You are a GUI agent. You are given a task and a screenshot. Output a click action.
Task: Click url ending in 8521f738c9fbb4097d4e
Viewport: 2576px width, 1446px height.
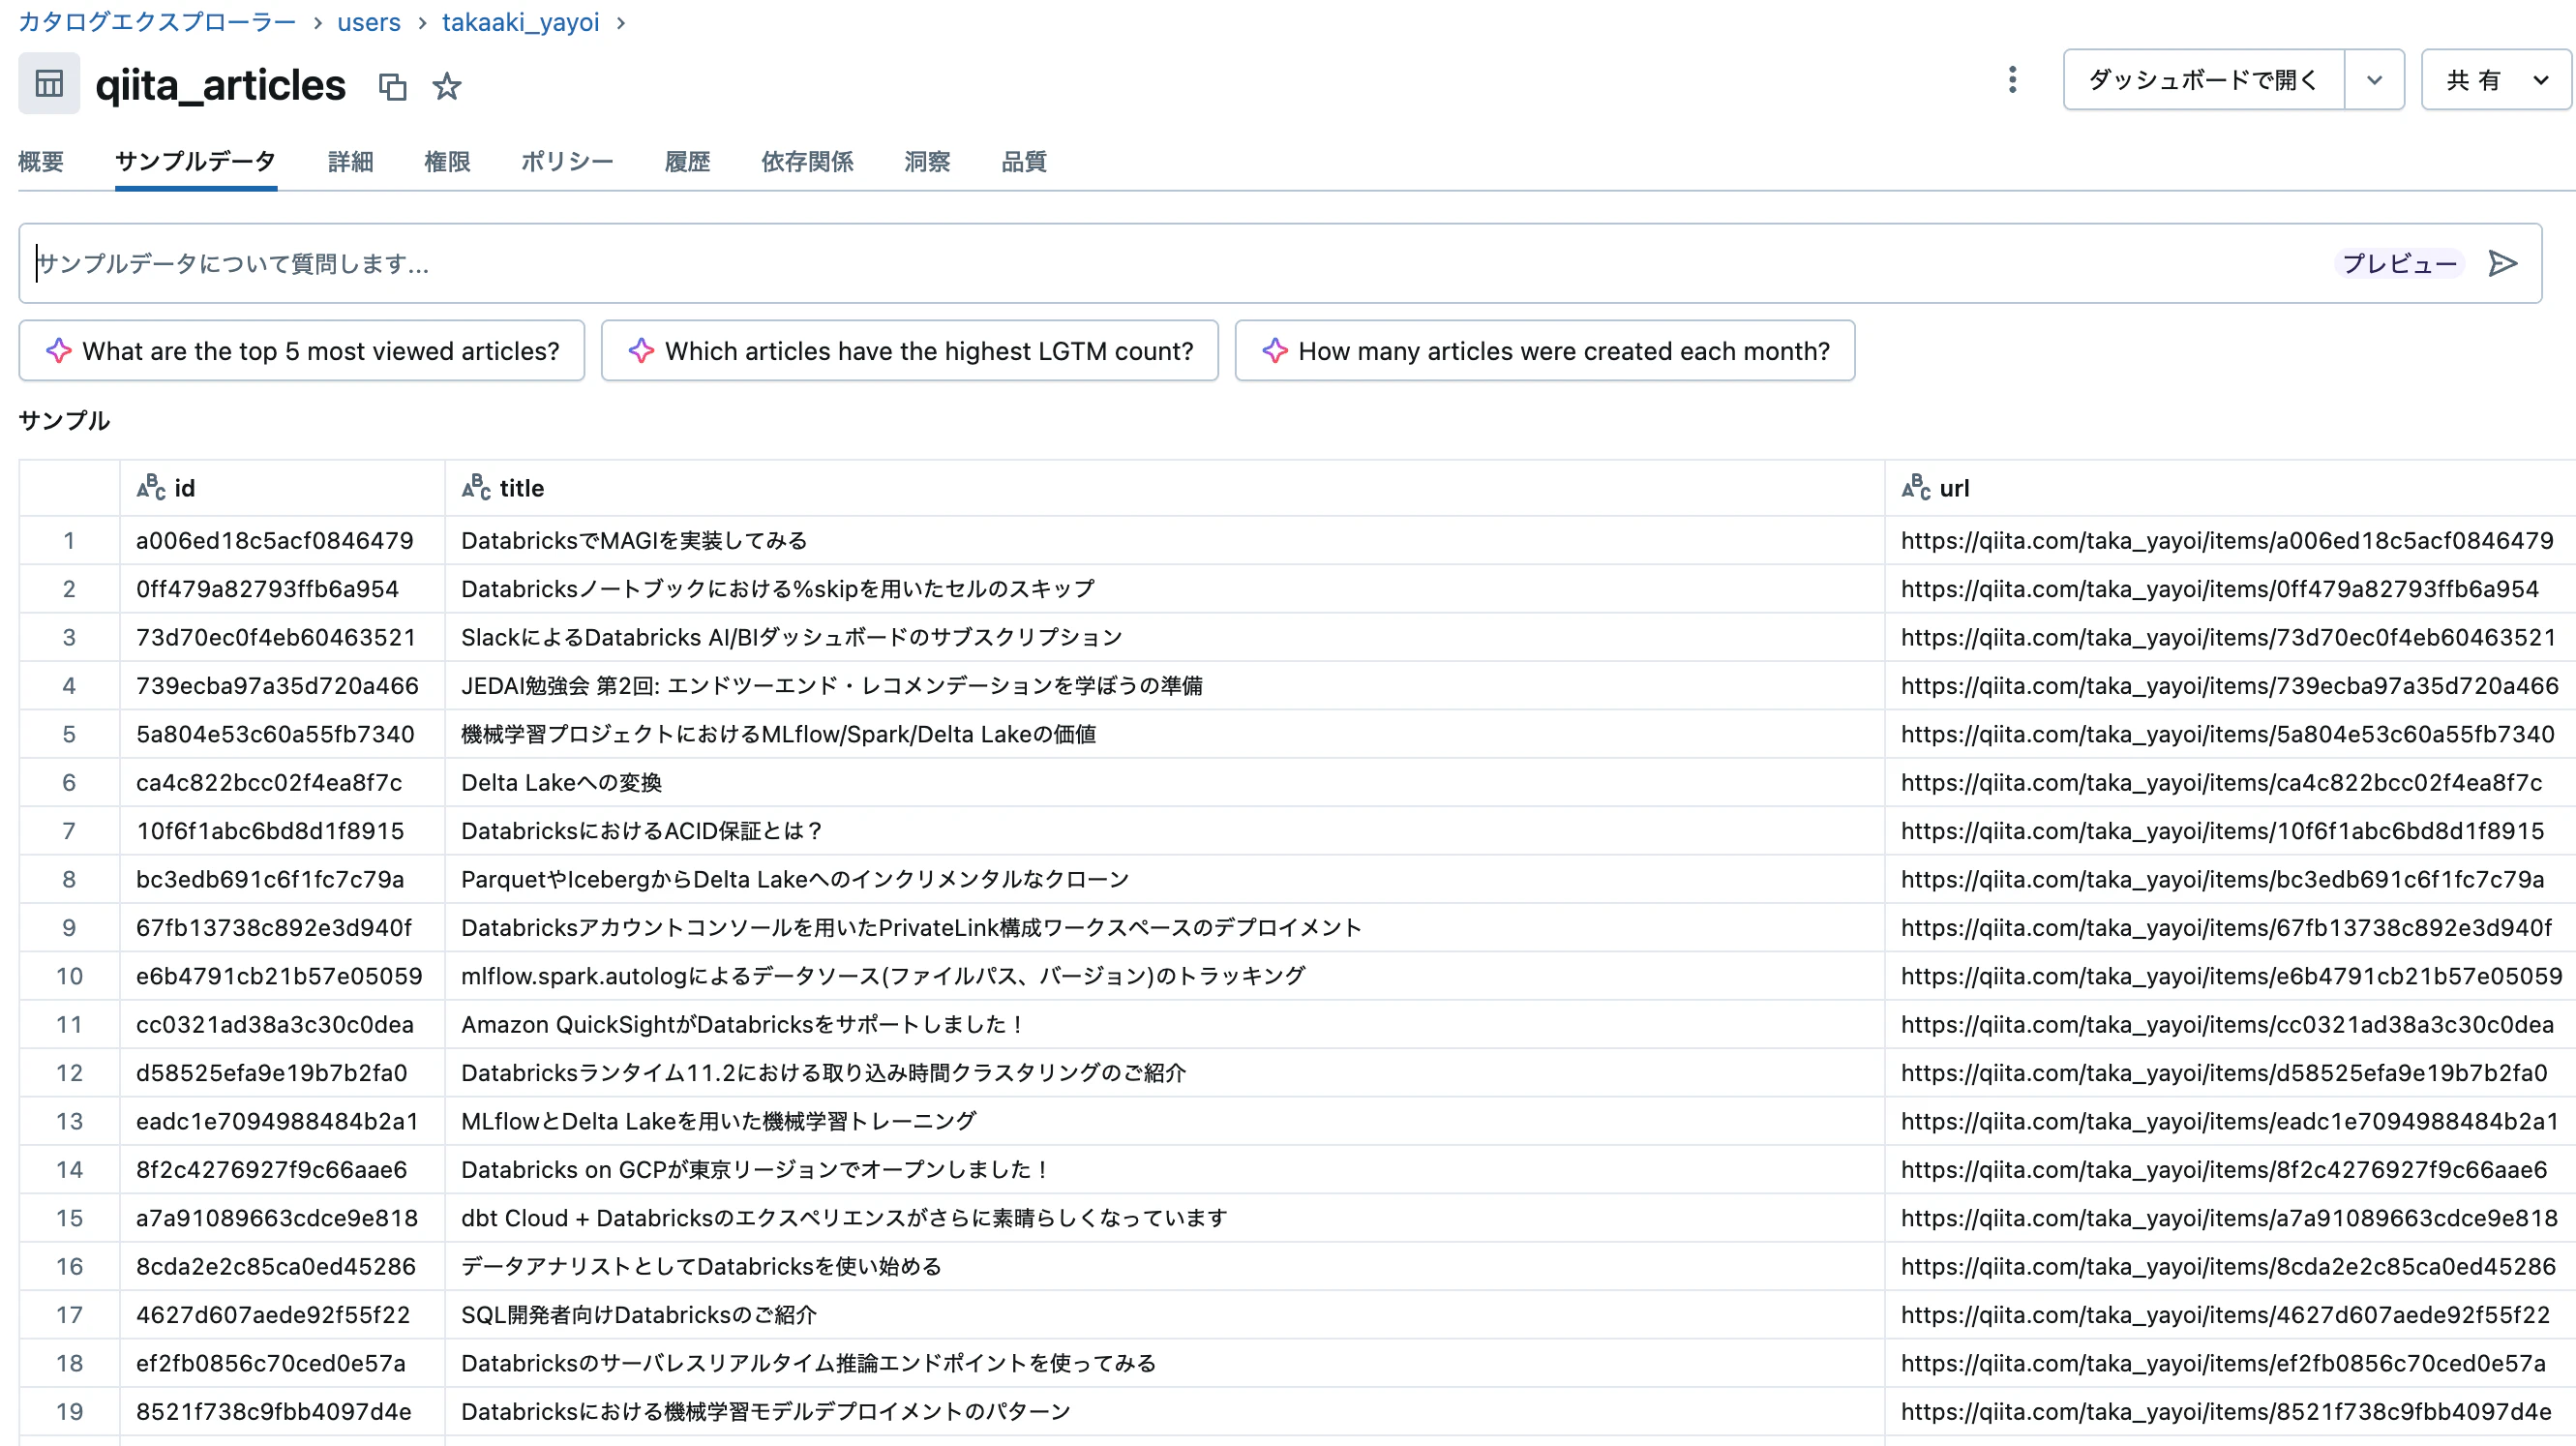pyautogui.click(x=2226, y=1412)
